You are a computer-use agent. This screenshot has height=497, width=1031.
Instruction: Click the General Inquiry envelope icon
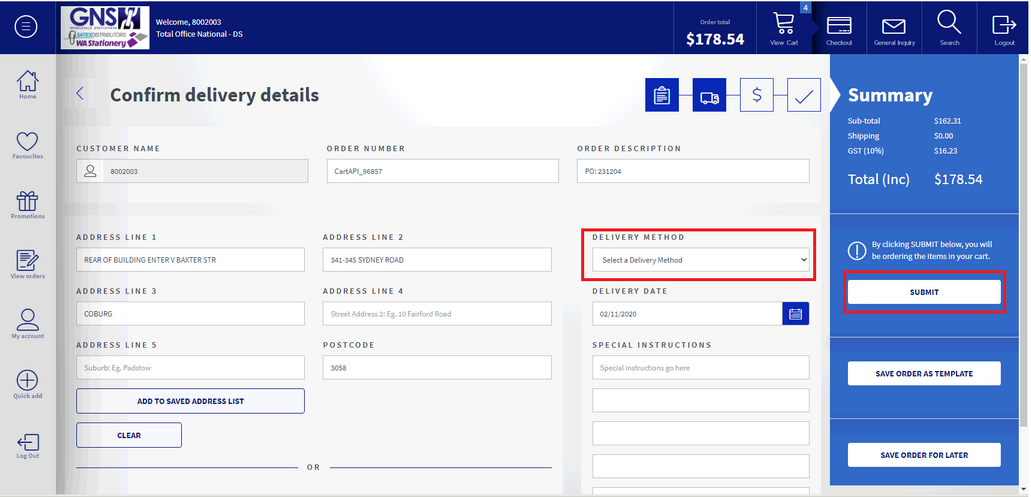point(893,27)
